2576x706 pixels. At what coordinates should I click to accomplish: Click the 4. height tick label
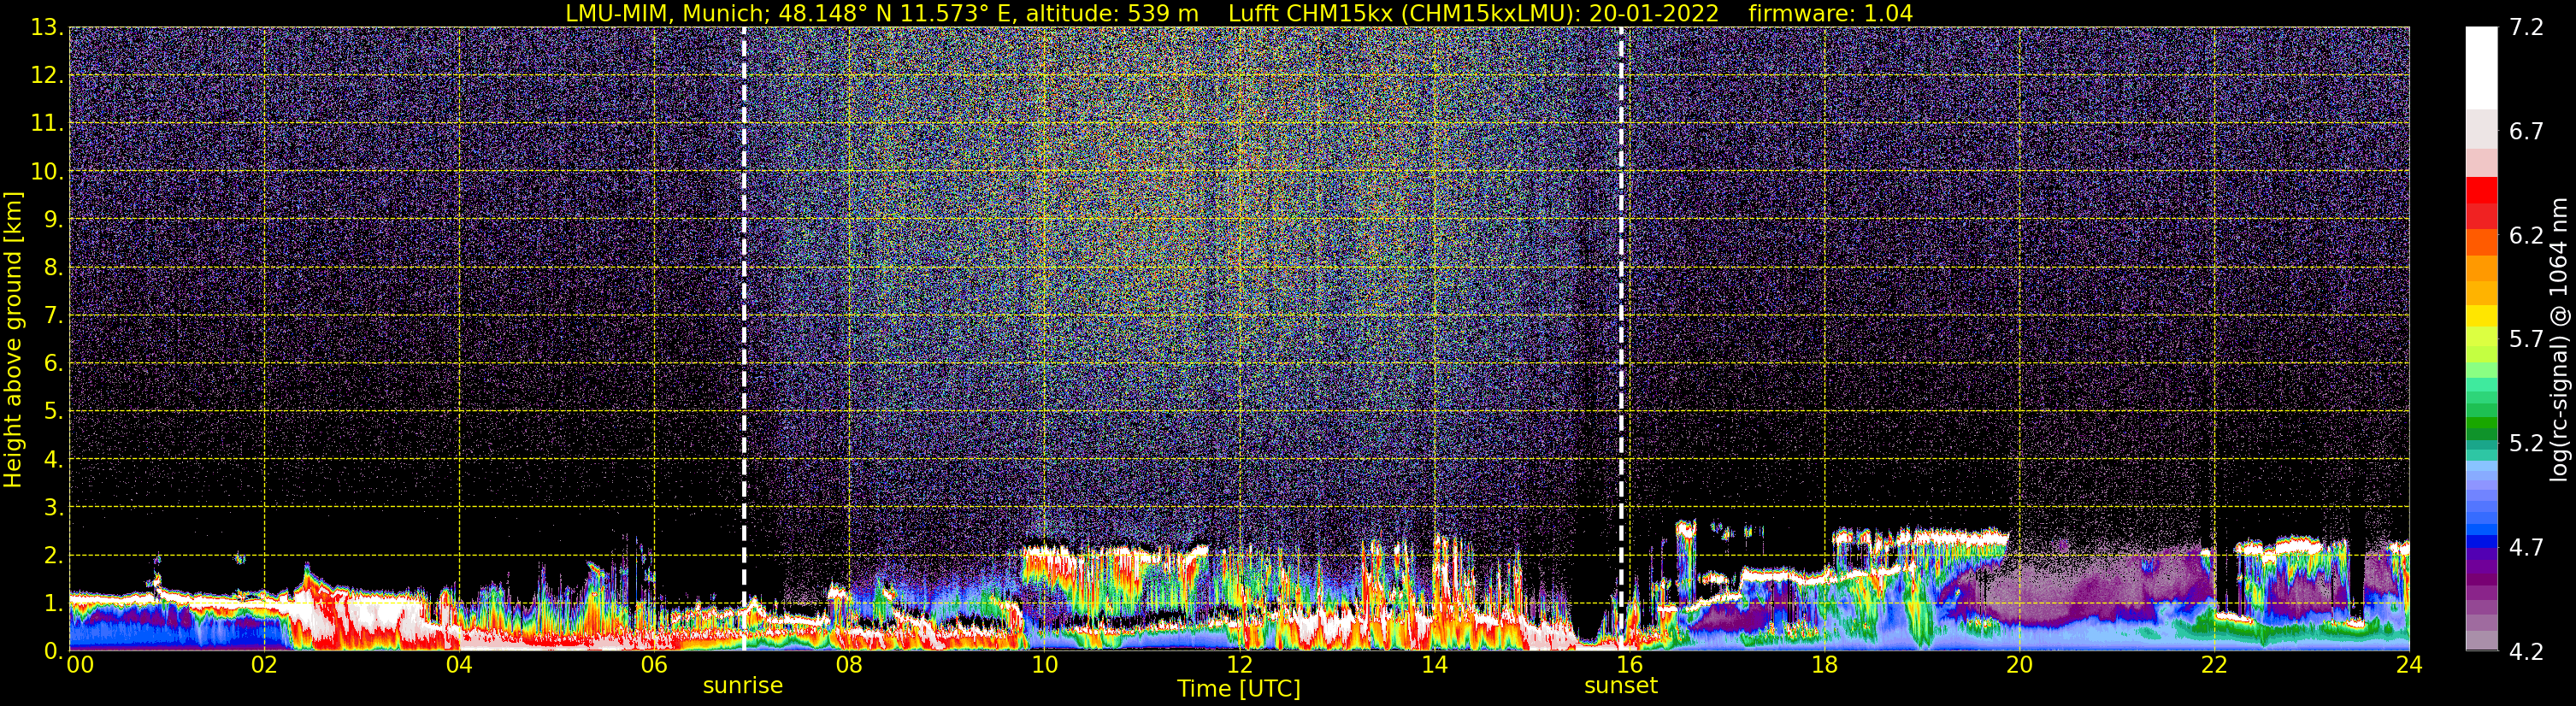coord(54,460)
